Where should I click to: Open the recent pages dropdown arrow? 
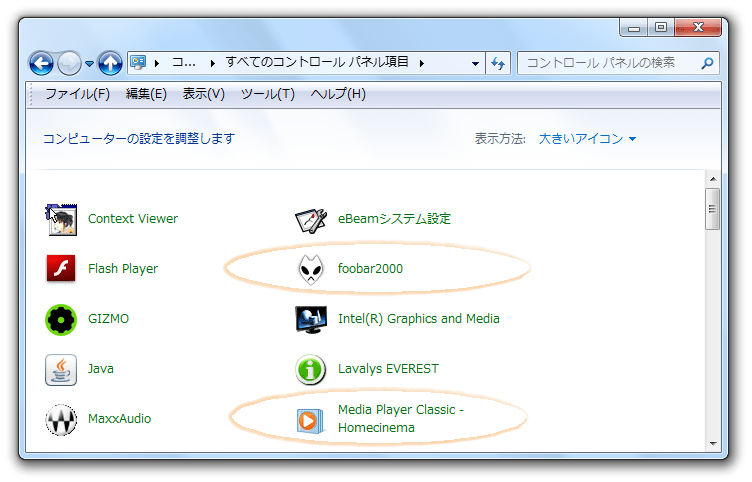point(89,63)
